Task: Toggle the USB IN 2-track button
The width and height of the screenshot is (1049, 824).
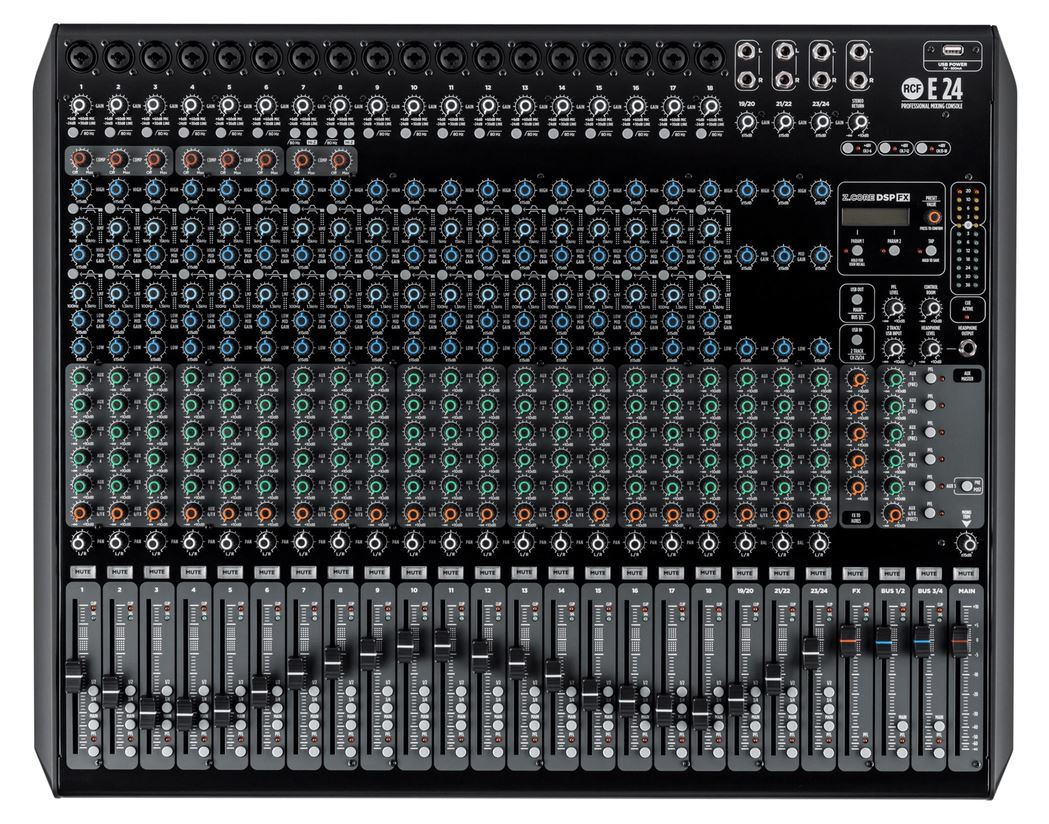Action: [x=858, y=340]
